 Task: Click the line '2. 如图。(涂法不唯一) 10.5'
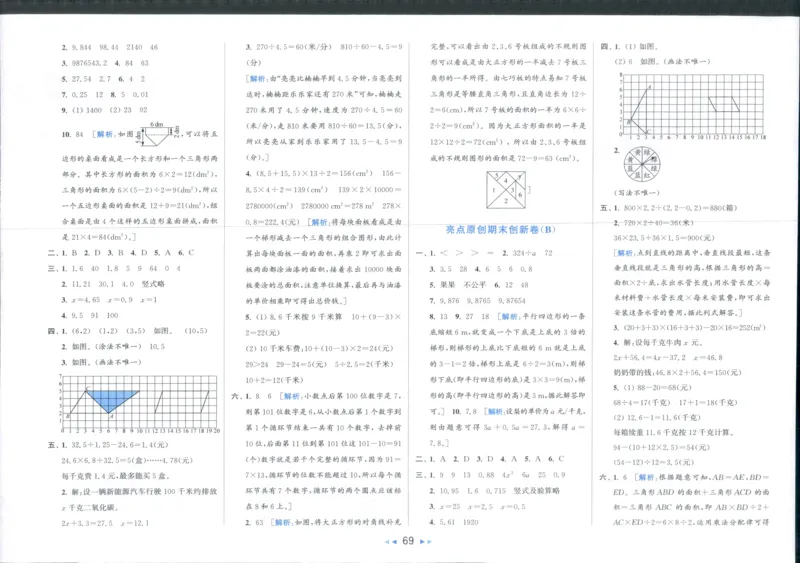[x=113, y=347]
